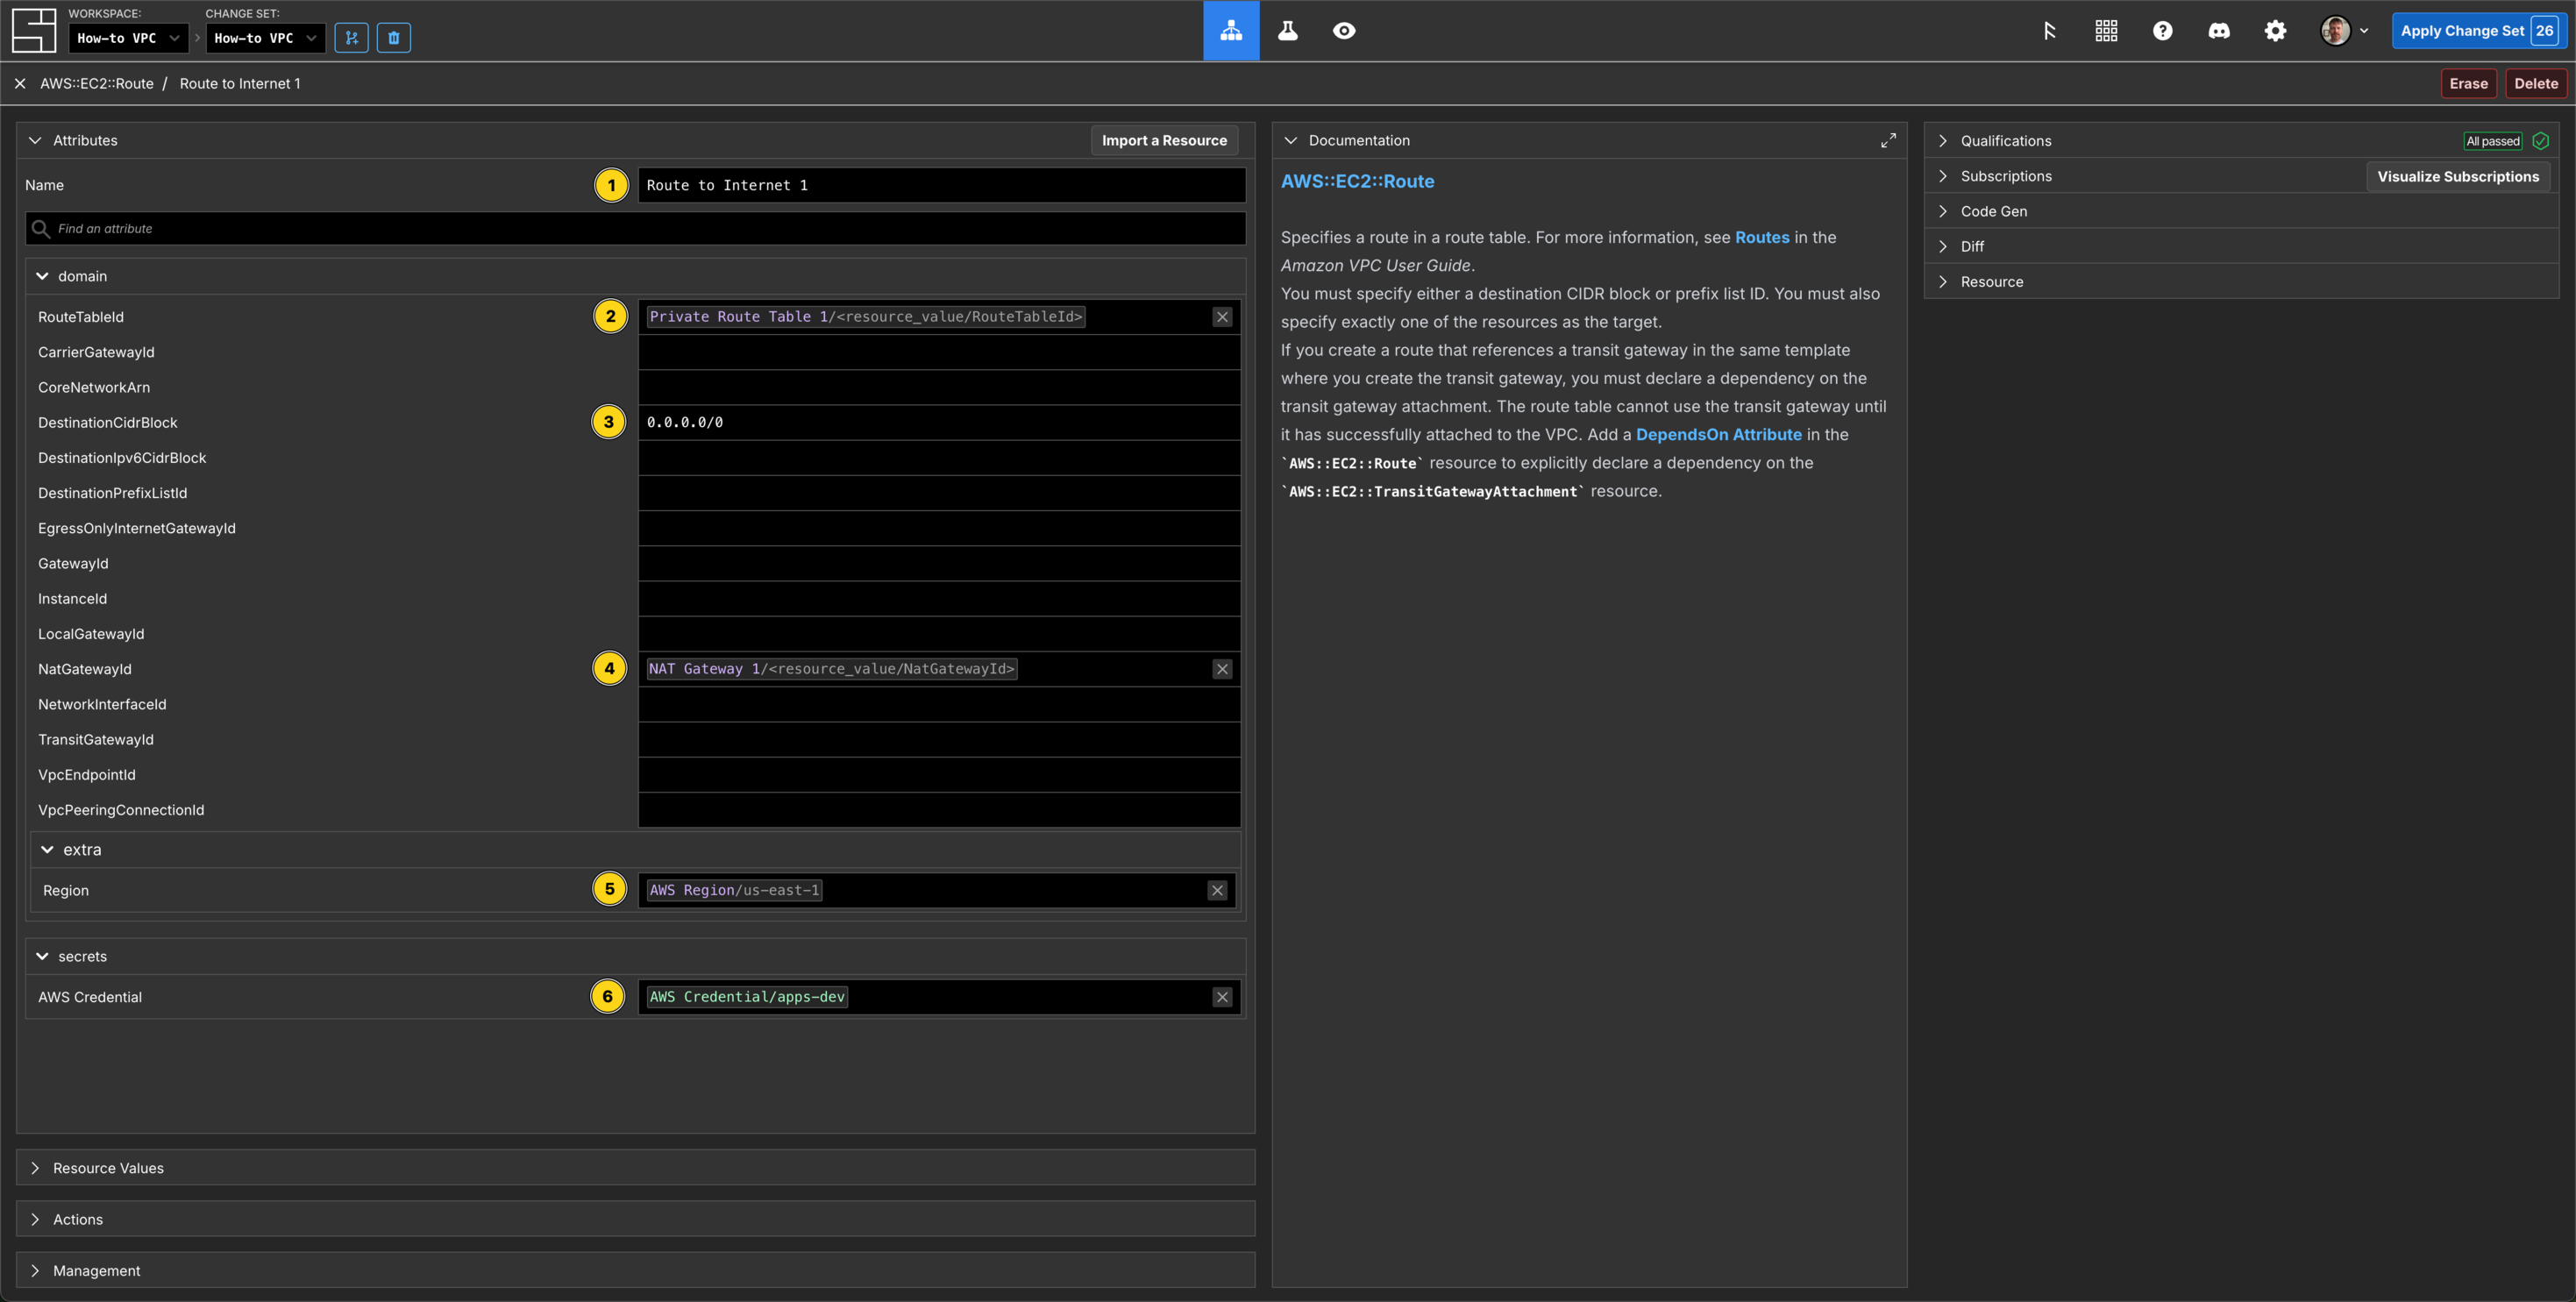Expand the Documentation panel with arrows icon
The height and width of the screenshot is (1302, 2576).
pos(1887,141)
